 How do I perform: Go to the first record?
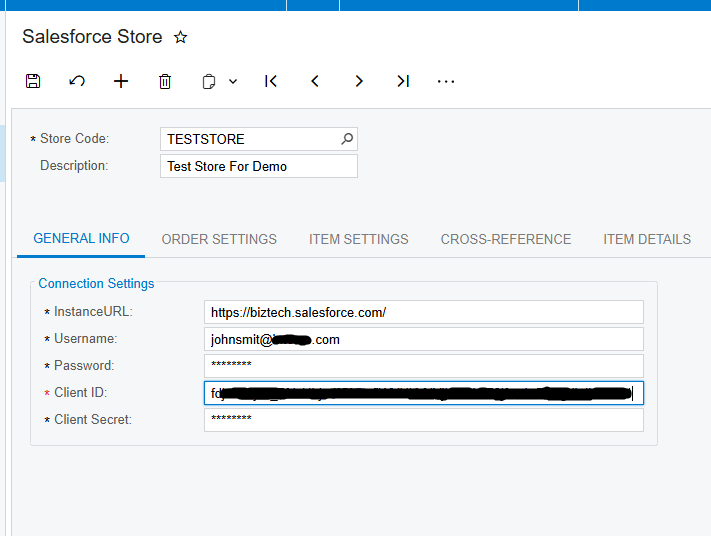tap(271, 81)
